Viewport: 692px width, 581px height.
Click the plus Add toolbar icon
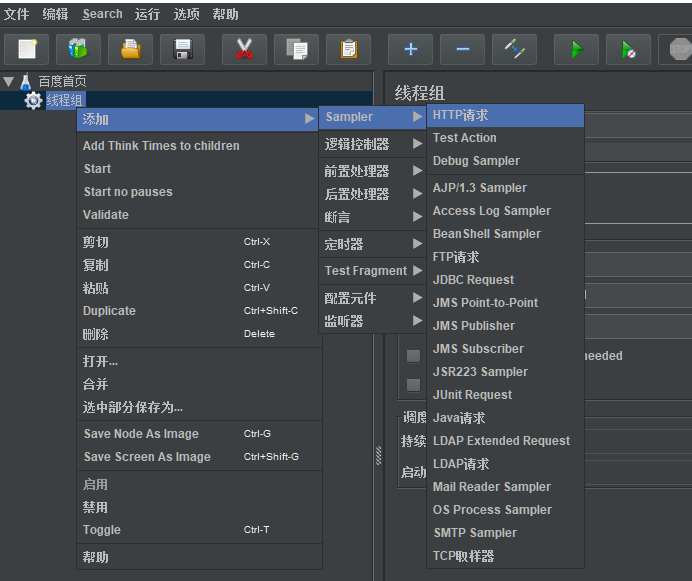click(410, 49)
